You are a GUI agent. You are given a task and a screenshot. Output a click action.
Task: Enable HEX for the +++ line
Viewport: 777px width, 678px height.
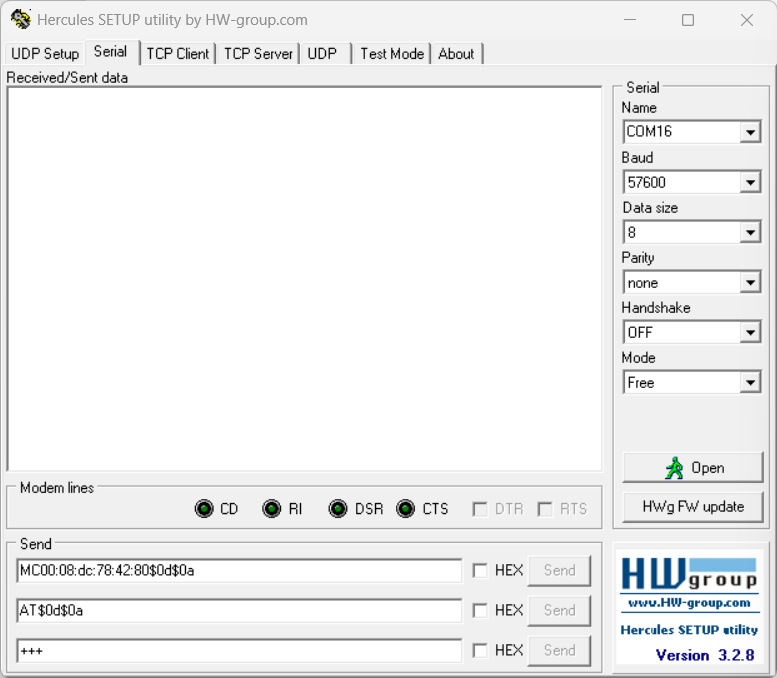click(x=480, y=650)
